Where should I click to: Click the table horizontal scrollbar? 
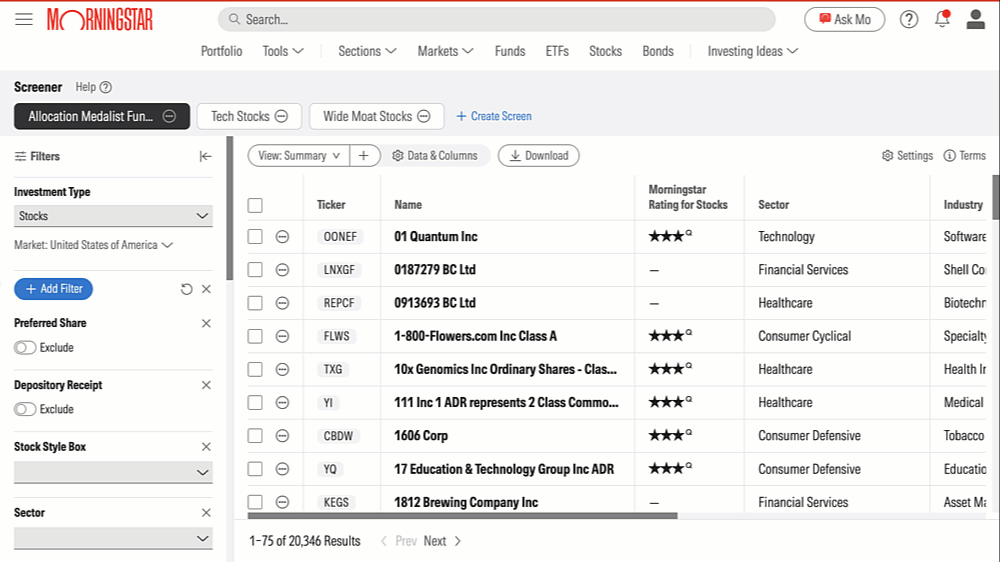(462, 515)
